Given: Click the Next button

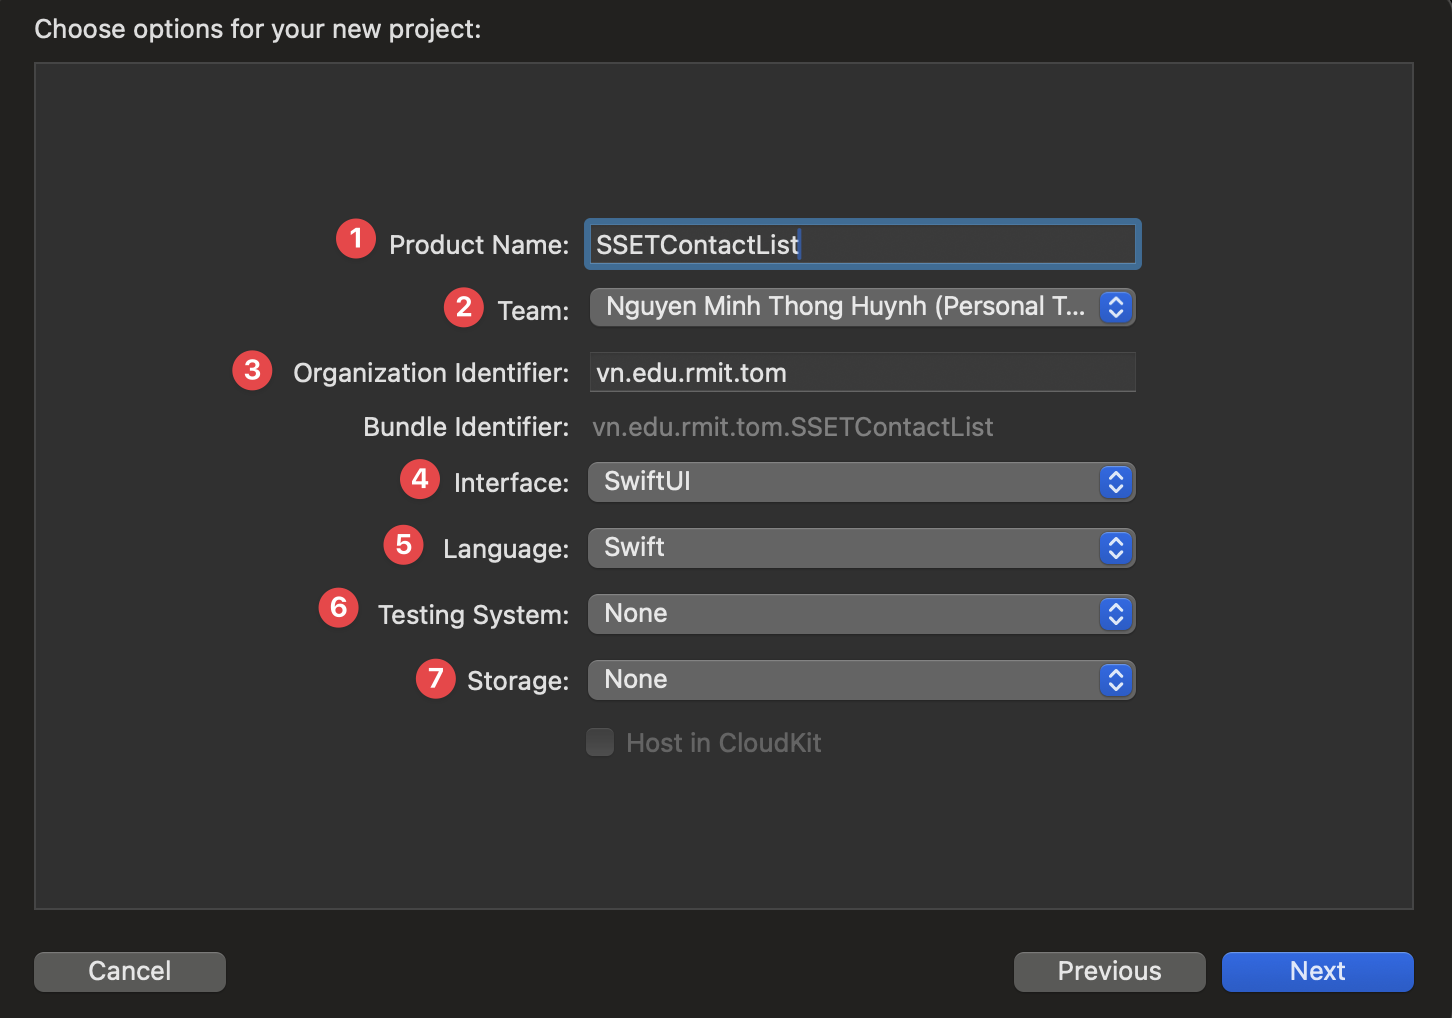Looking at the screenshot, I should point(1317,971).
